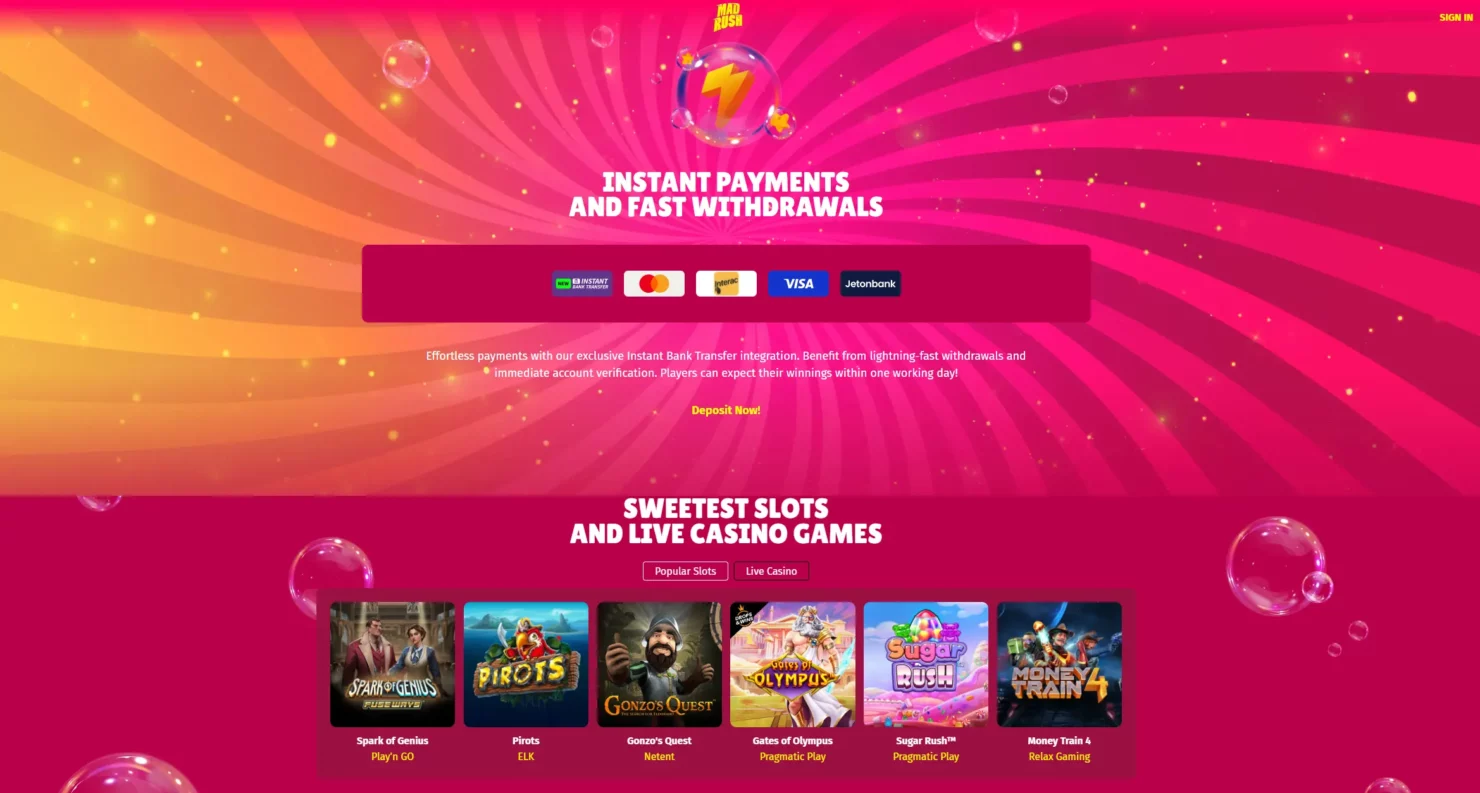Follow the Deposit Now! link
Image resolution: width=1480 pixels, height=793 pixels.
point(726,410)
